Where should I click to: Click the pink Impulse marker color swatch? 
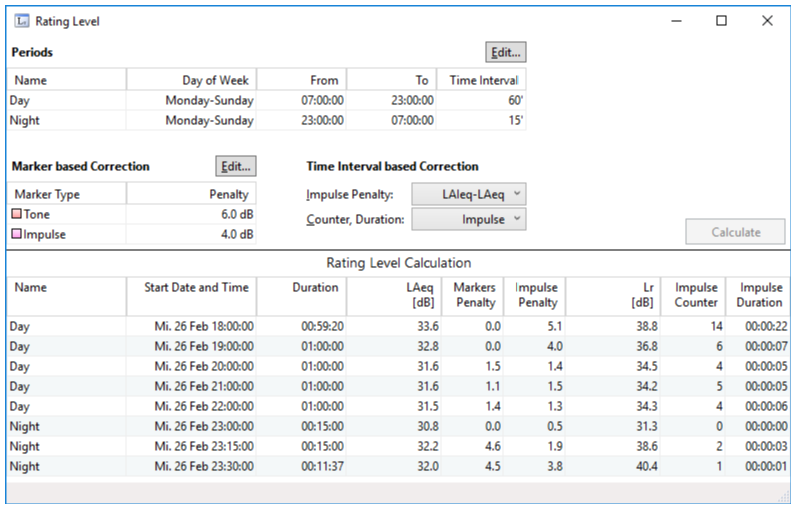tap(16, 234)
